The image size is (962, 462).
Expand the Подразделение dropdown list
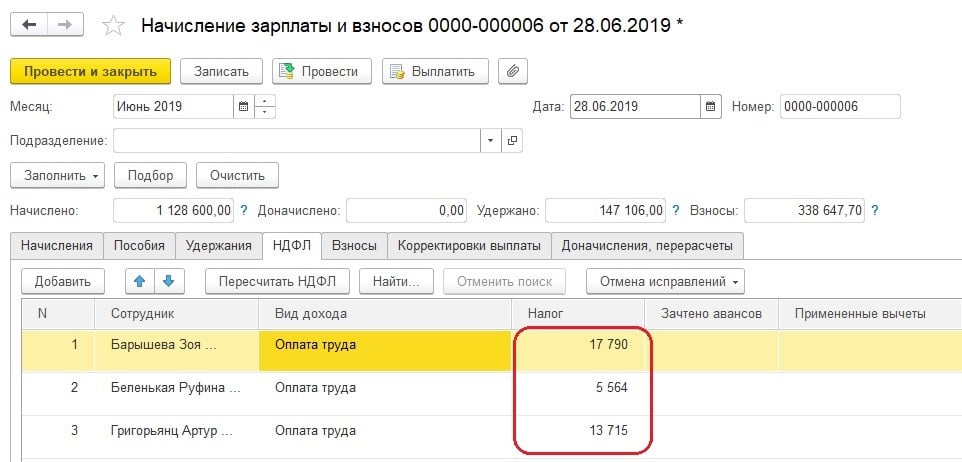(x=490, y=141)
